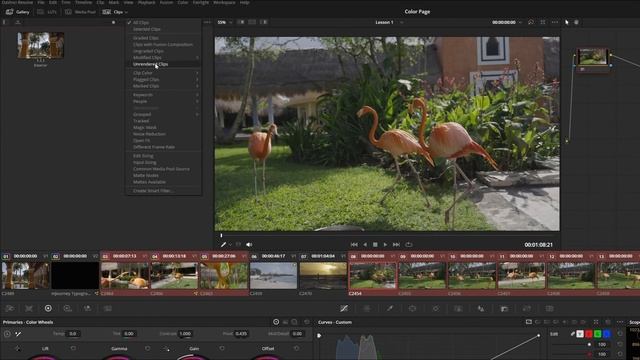Screen dimensions: 640x360
Task: Click the Contrast value field 1.000
Action: click(185, 333)
